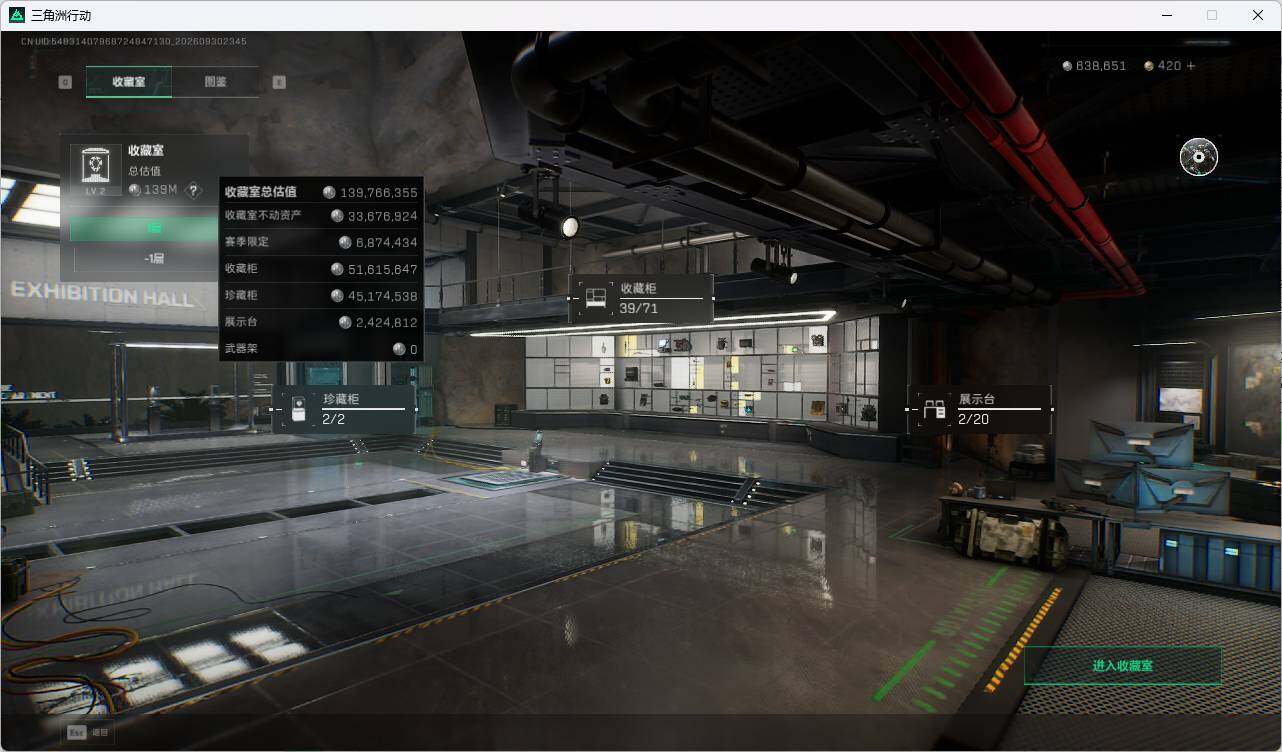Image resolution: width=1282 pixels, height=752 pixels.
Task: Click the music disc icon at right
Action: (1198, 157)
